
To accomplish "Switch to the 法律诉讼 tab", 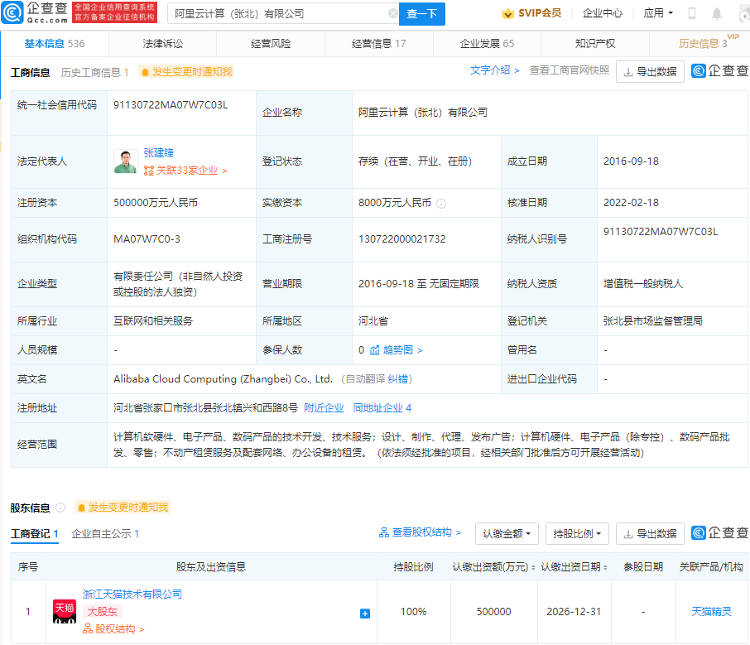I will tap(163, 44).
